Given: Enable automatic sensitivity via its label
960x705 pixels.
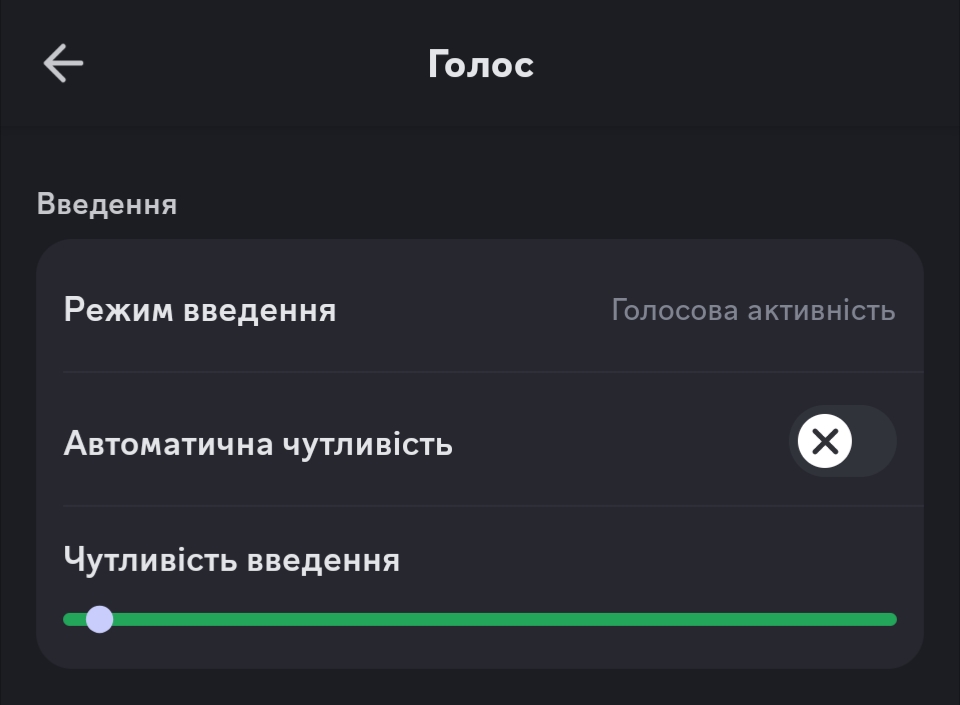Looking at the screenshot, I should click(258, 443).
